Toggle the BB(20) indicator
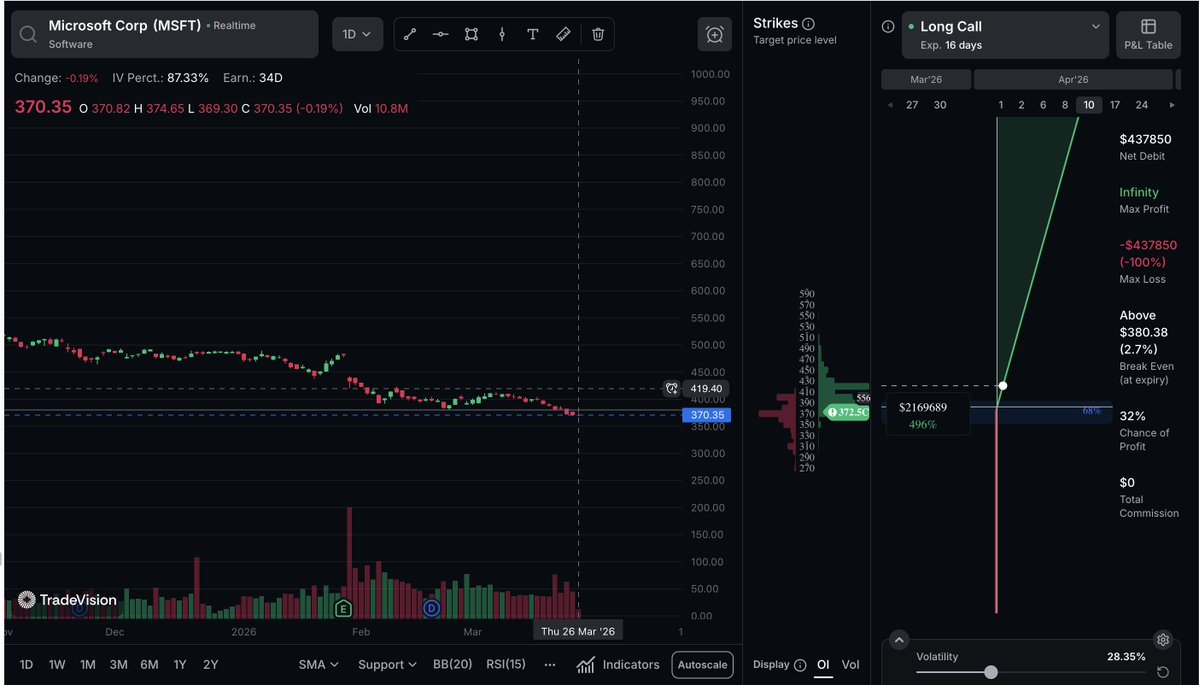Viewport: 1199px width, 685px height. [x=452, y=664]
